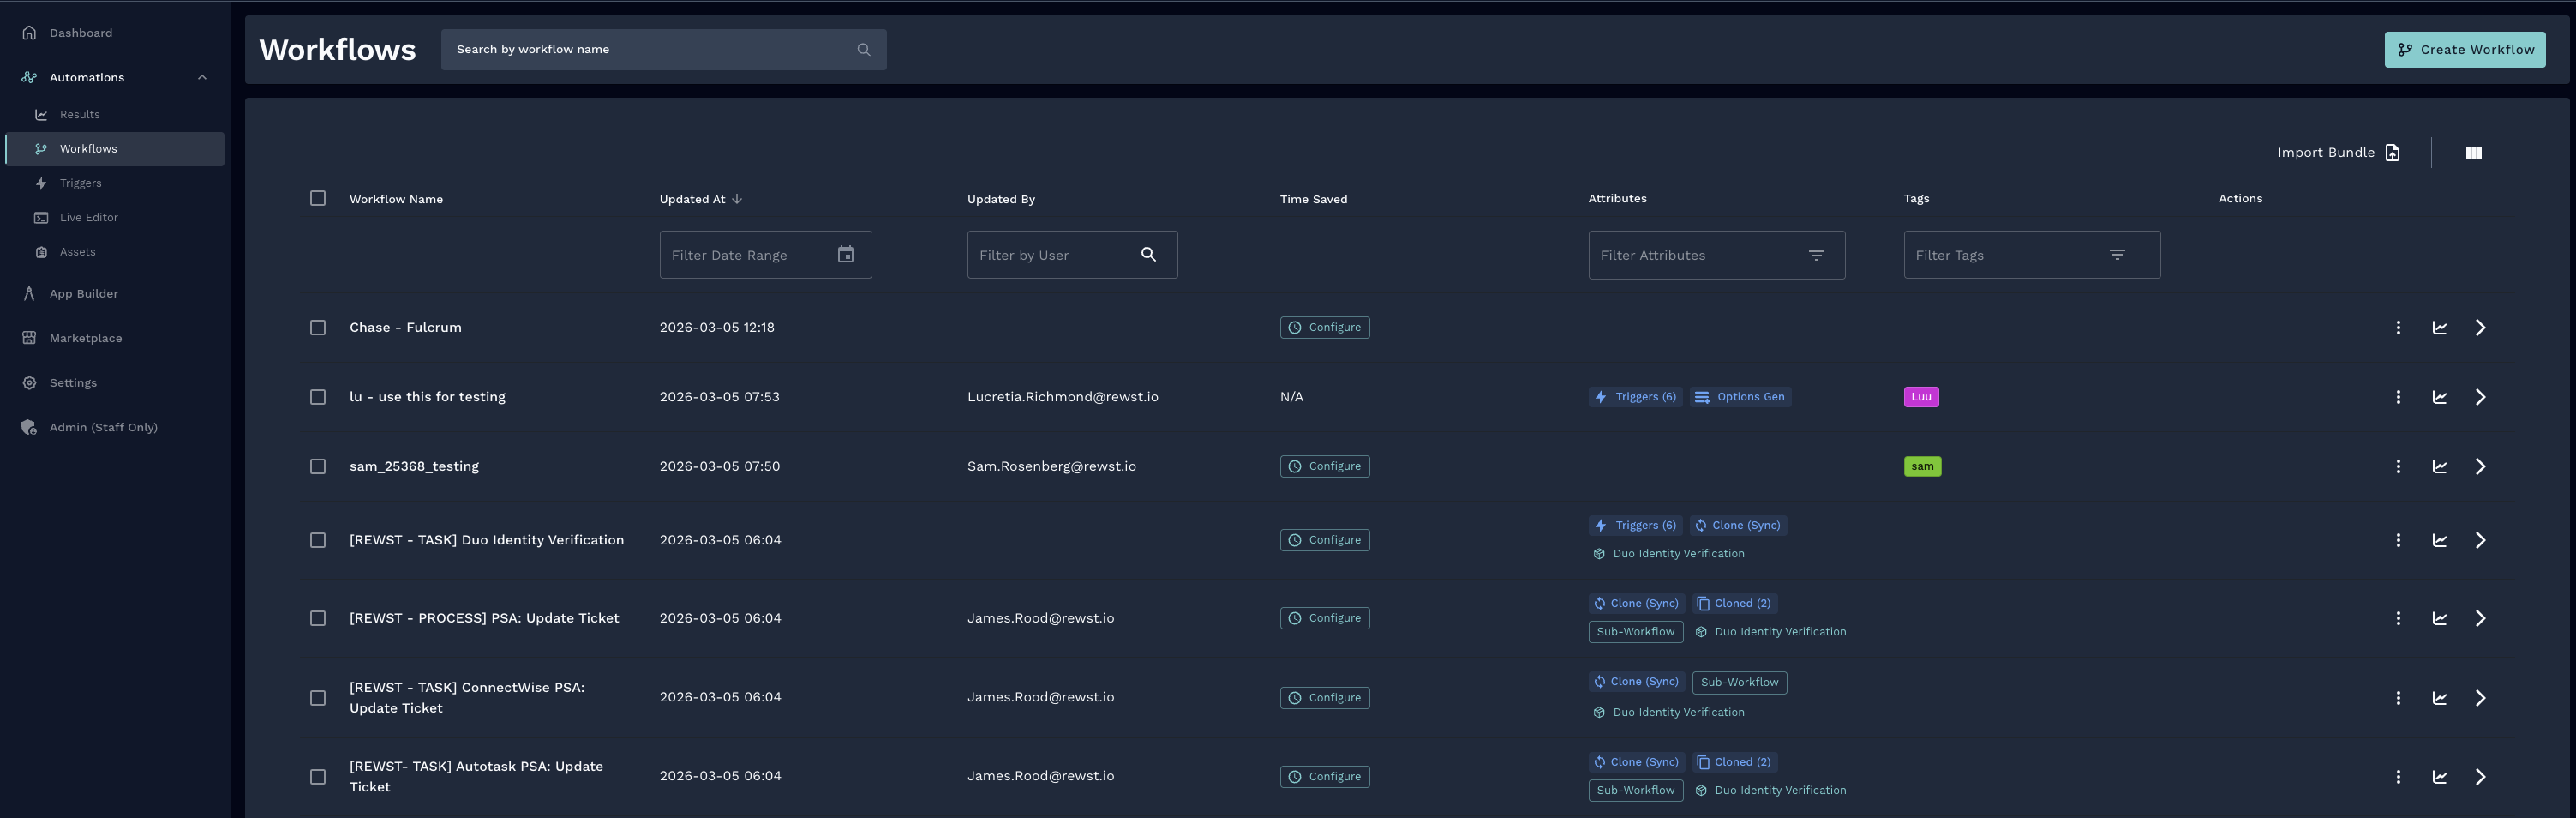Click the calendar icon in Filter Date Range
Image resolution: width=2576 pixels, height=818 pixels.
pyautogui.click(x=846, y=254)
